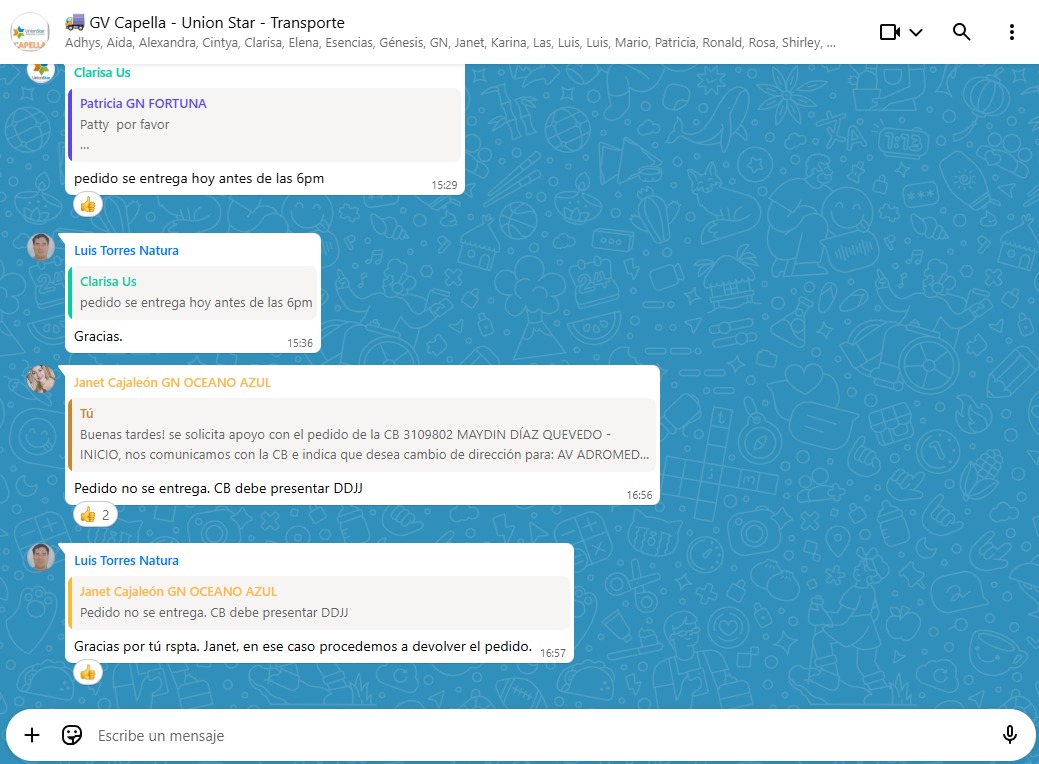
Task: Start a video call in the group
Action: [890, 32]
